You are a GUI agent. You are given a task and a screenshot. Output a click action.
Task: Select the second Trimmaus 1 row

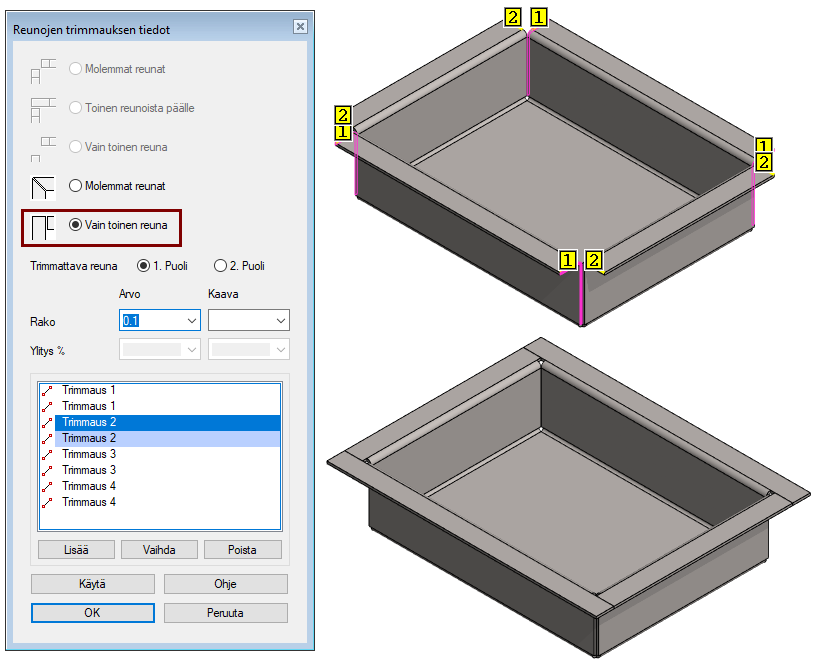(160, 406)
